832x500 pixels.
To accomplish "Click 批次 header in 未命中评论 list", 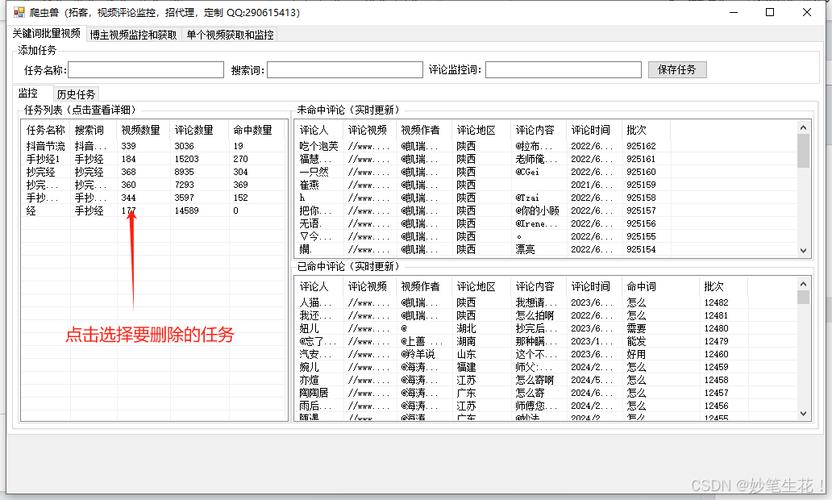I will [x=645, y=130].
